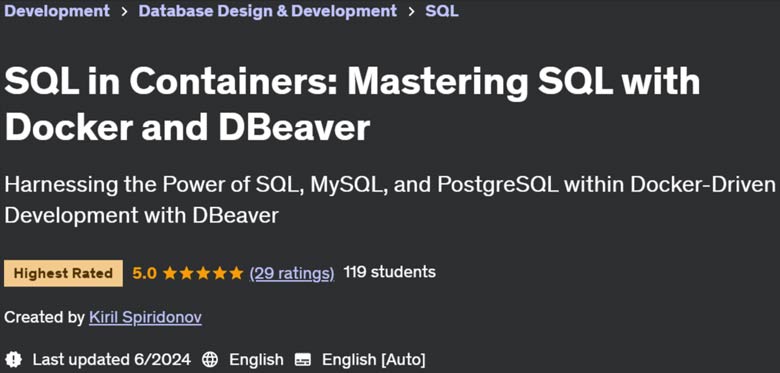Click the globe language icon

(x=209, y=359)
